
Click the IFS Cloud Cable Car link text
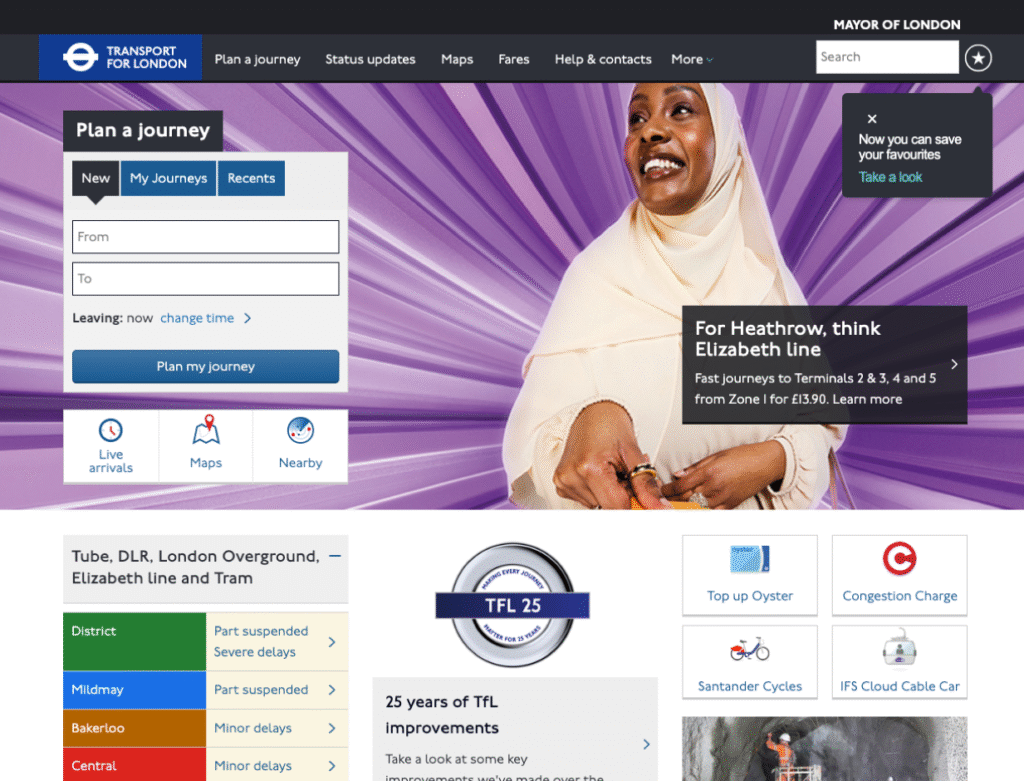pos(899,686)
